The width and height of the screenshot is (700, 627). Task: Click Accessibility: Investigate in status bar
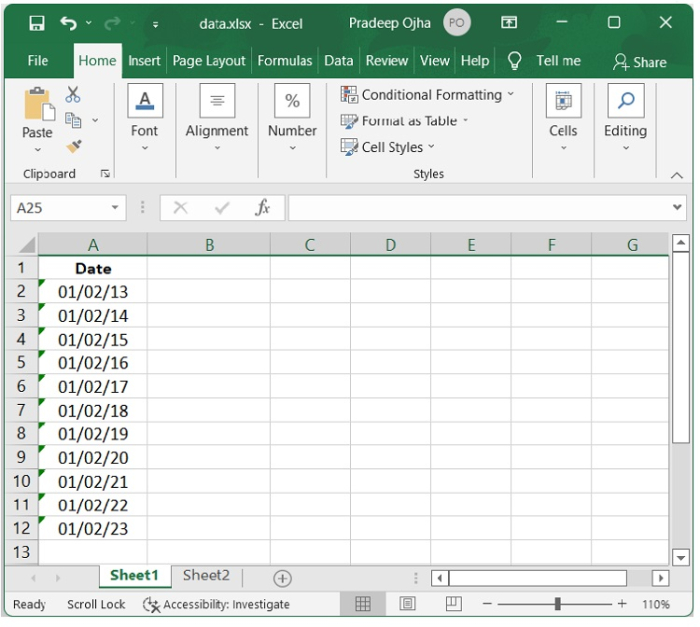click(x=217, y=605)
